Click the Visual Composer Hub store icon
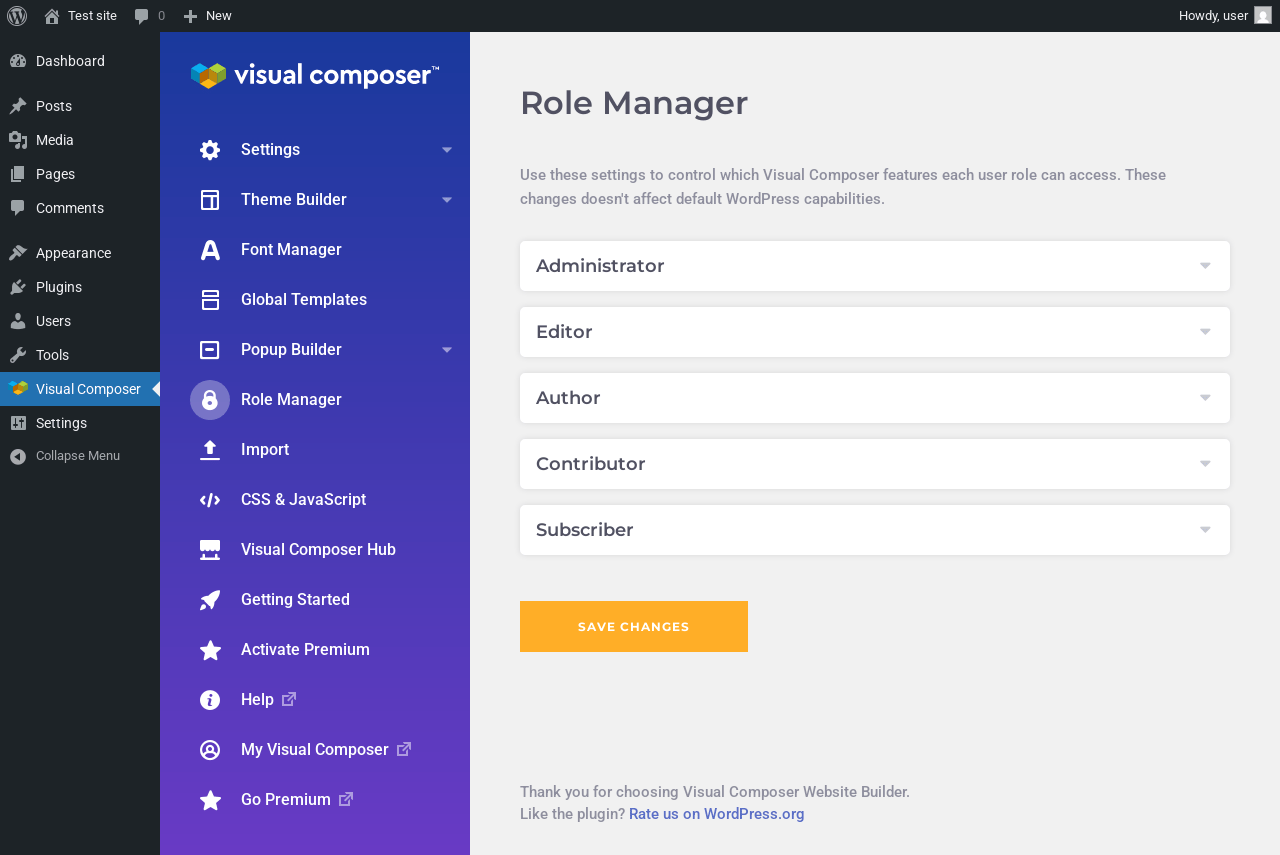The image size is (1280, 855). 210,550
